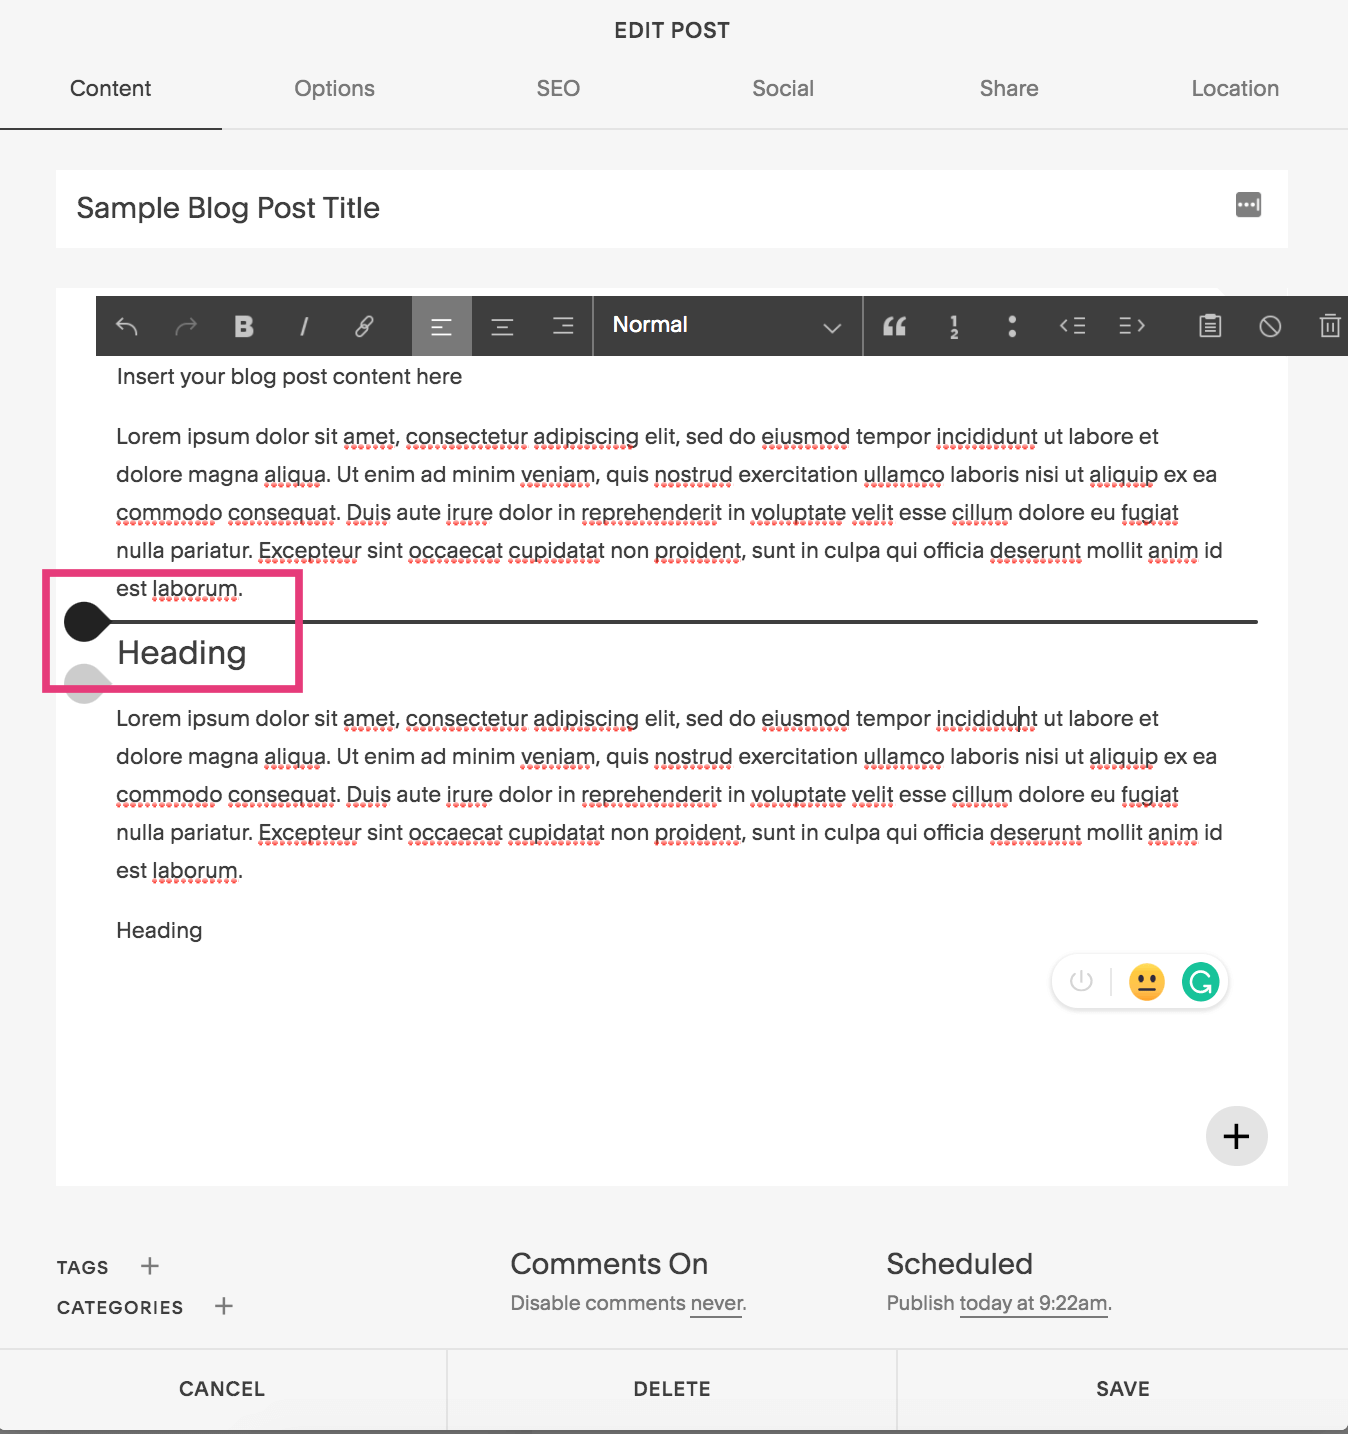The width and height of the screenshot is (1348, 1434).
Task: Clear formatting with the strikeout circle icon
Action: tap(1269, 326)
